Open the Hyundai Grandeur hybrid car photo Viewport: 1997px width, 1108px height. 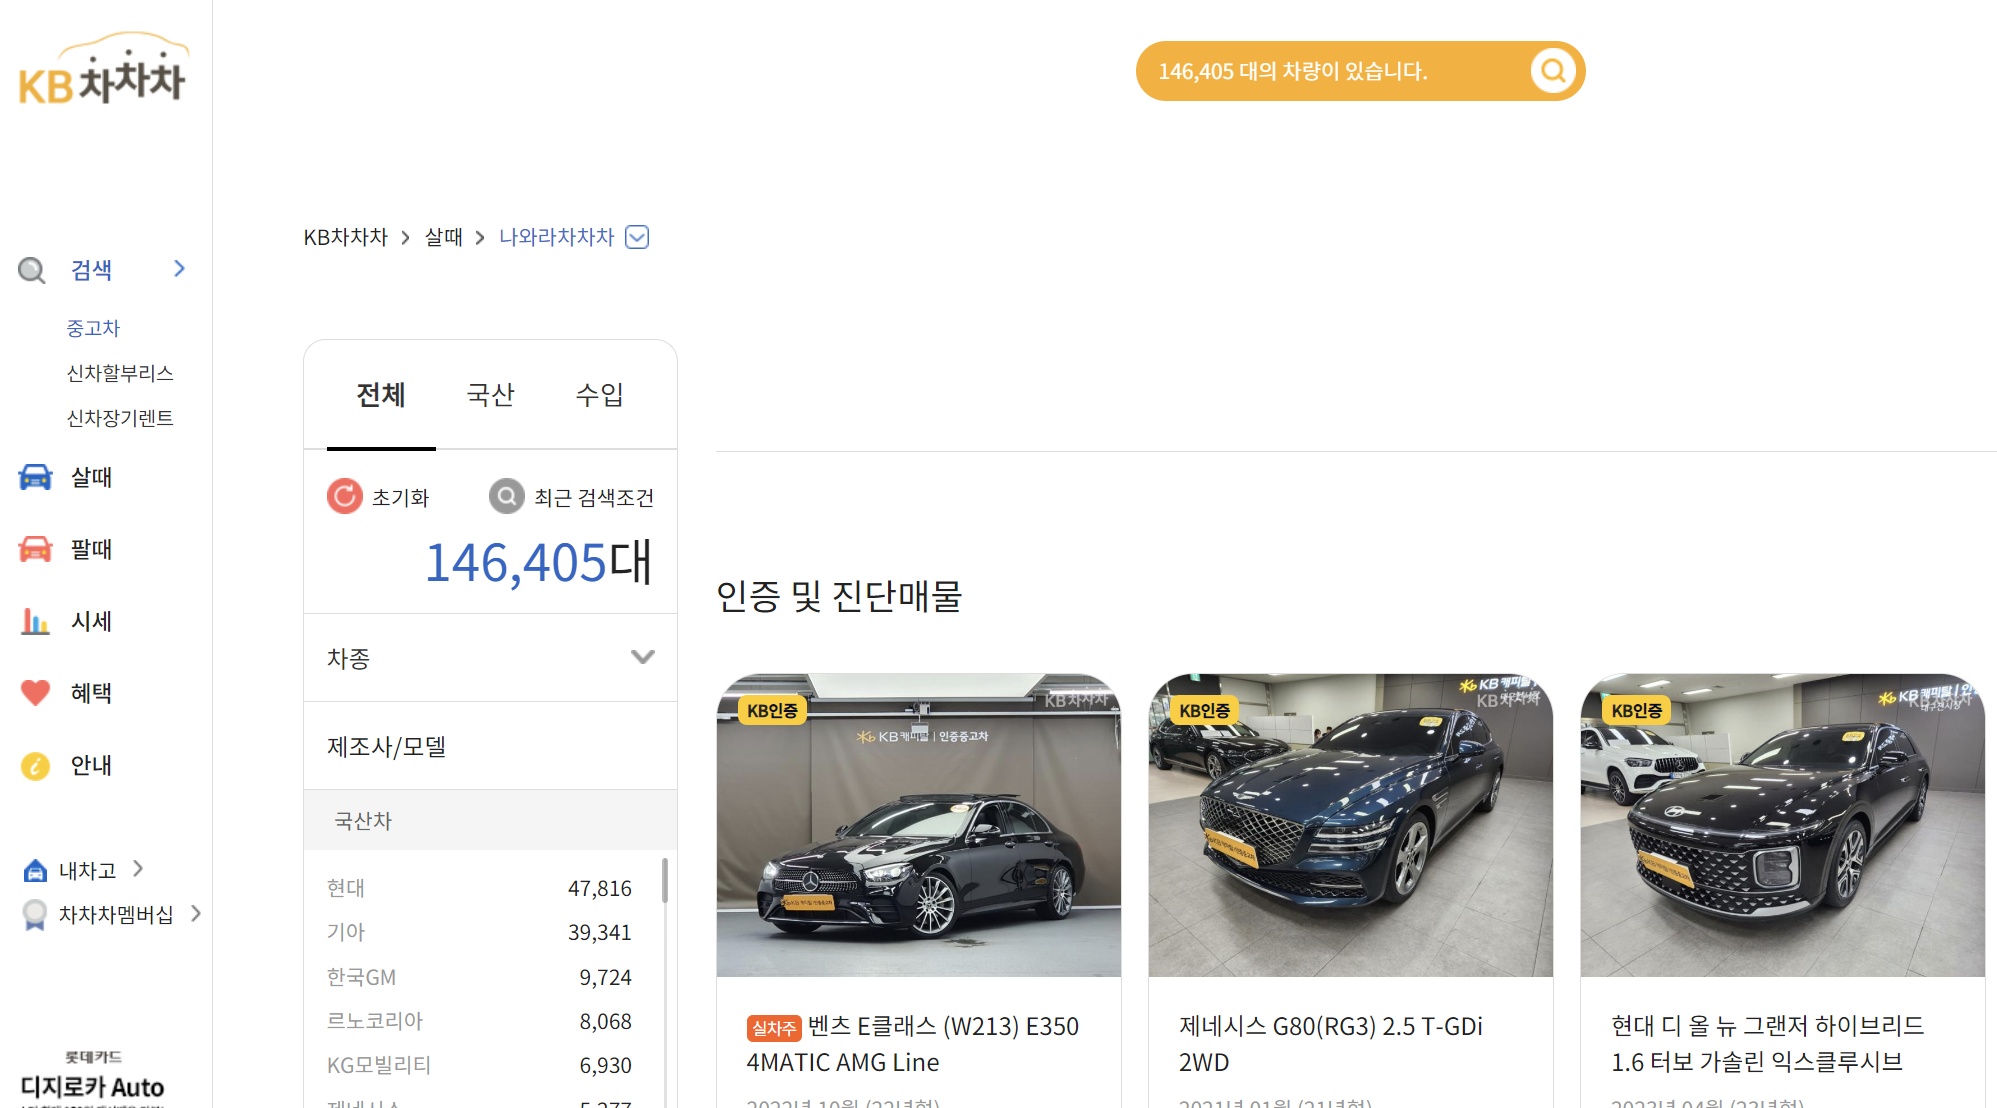(1783, 825)
